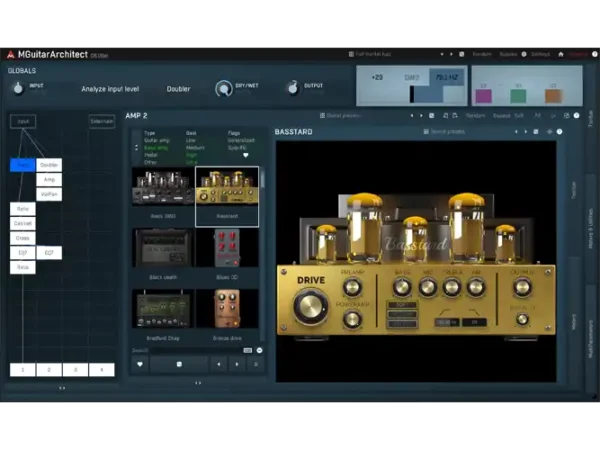Open the on-screen keyboard icon beside search
Viewport: 600px width, 450px height.
coord(248,350)
